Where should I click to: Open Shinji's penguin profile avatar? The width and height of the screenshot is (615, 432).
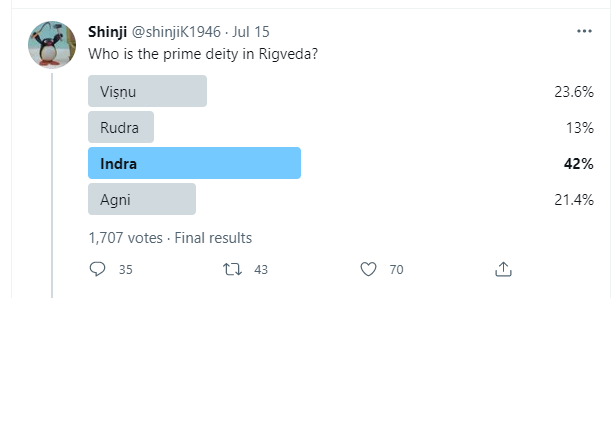(x=52, y=45)
